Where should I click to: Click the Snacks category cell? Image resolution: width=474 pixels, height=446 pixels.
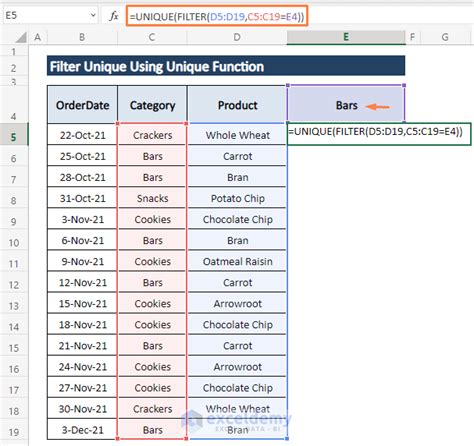click(x=152, y=198)
